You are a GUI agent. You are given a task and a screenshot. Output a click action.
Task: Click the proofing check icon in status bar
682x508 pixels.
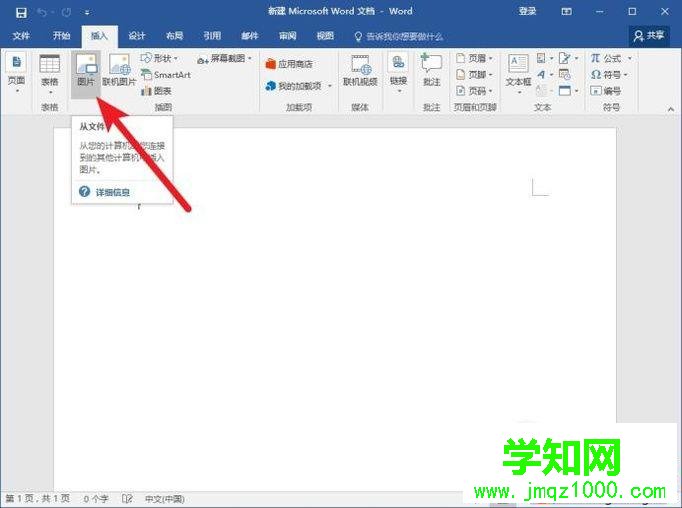[127, 498]
